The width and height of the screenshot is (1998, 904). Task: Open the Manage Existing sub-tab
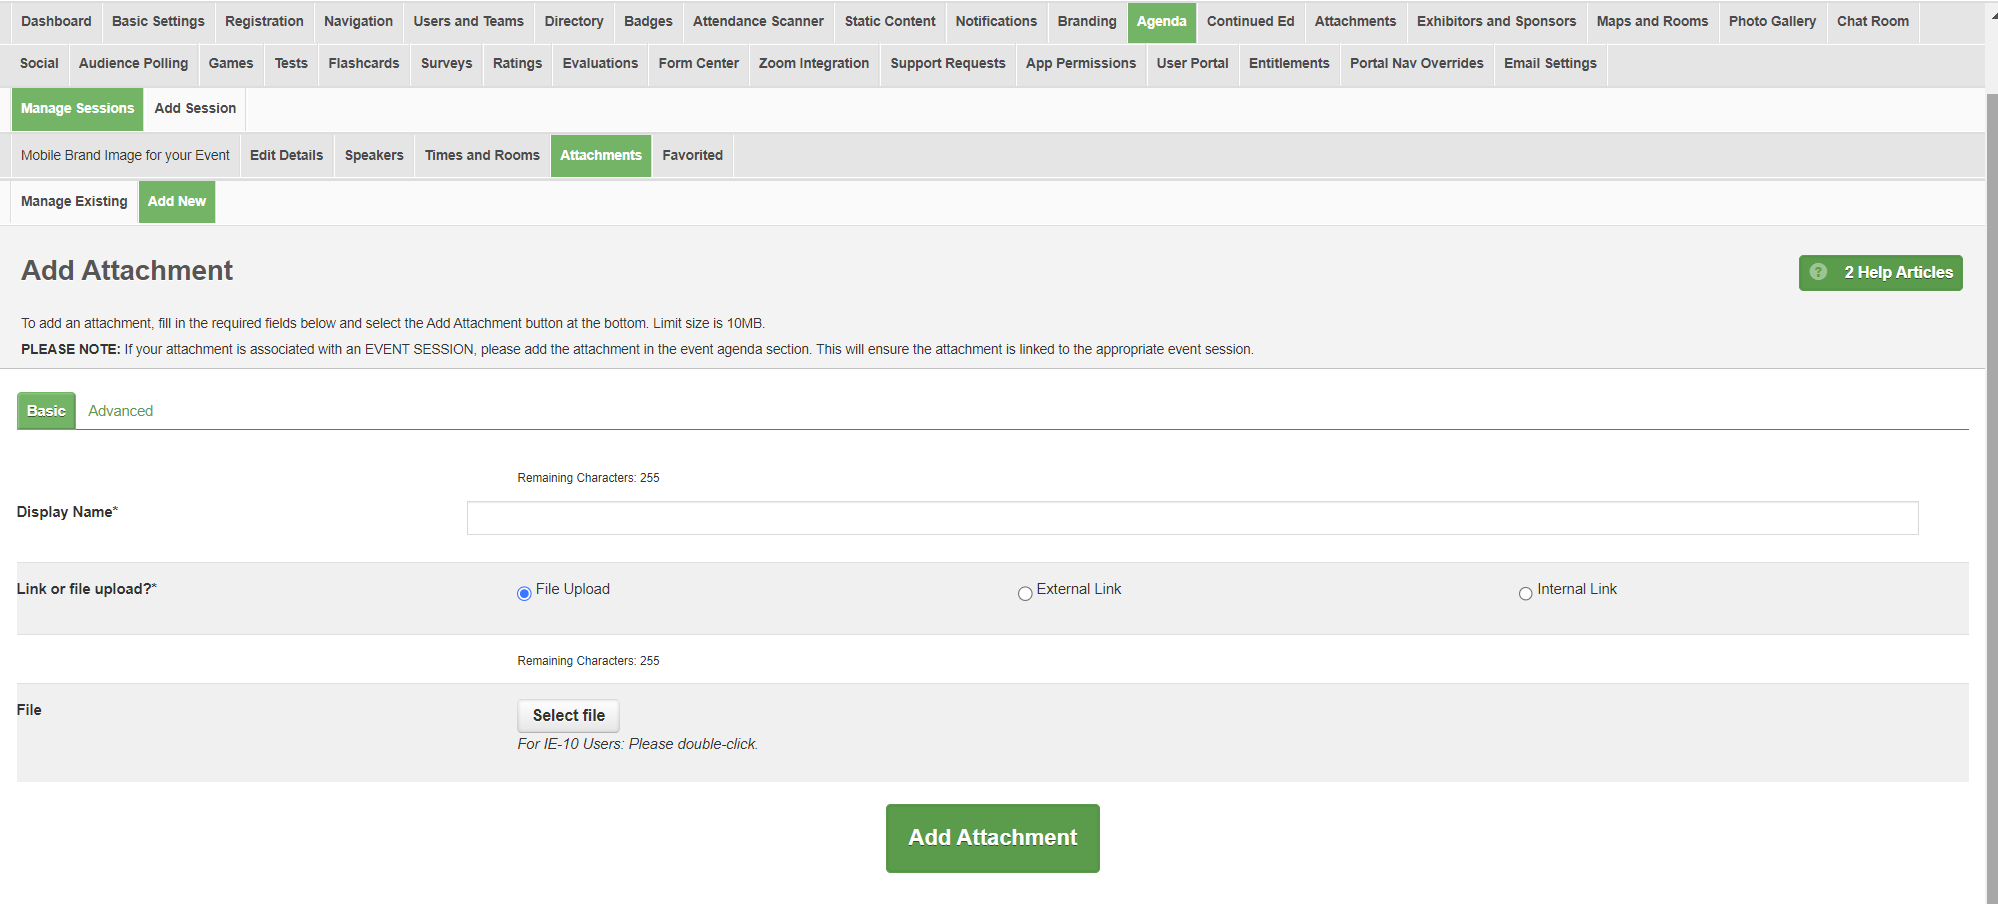74,201
